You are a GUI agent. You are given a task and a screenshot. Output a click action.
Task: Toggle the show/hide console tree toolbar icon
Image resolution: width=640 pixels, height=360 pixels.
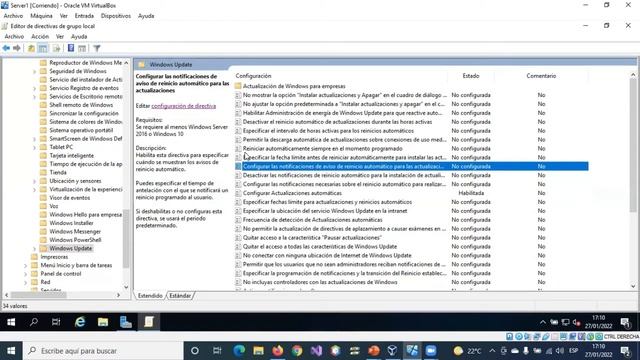pyautogui.click(x=42, y=48)
